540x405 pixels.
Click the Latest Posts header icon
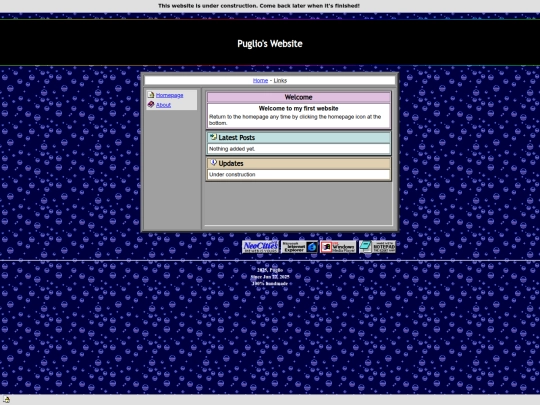213,137
